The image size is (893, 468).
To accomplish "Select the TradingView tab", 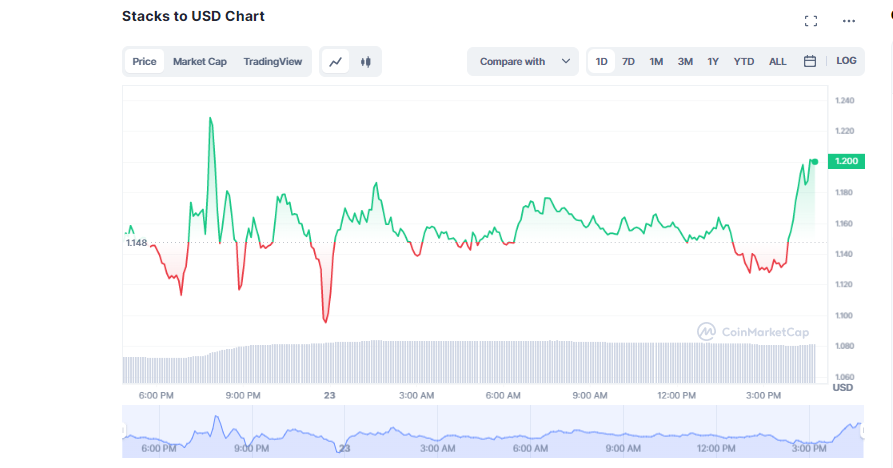I will (x=273, y=61).
